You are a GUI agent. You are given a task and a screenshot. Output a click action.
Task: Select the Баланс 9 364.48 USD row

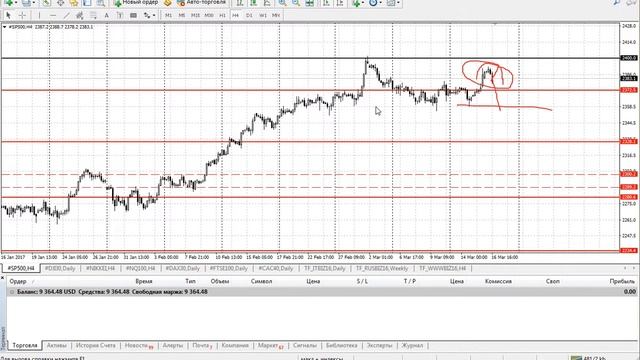[x=322, y=292]
